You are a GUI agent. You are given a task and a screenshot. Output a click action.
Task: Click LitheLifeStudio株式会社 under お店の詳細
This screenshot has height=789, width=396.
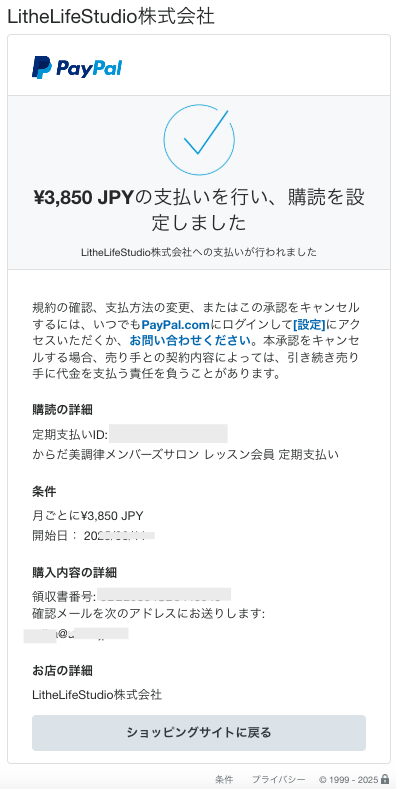point(97,695)
